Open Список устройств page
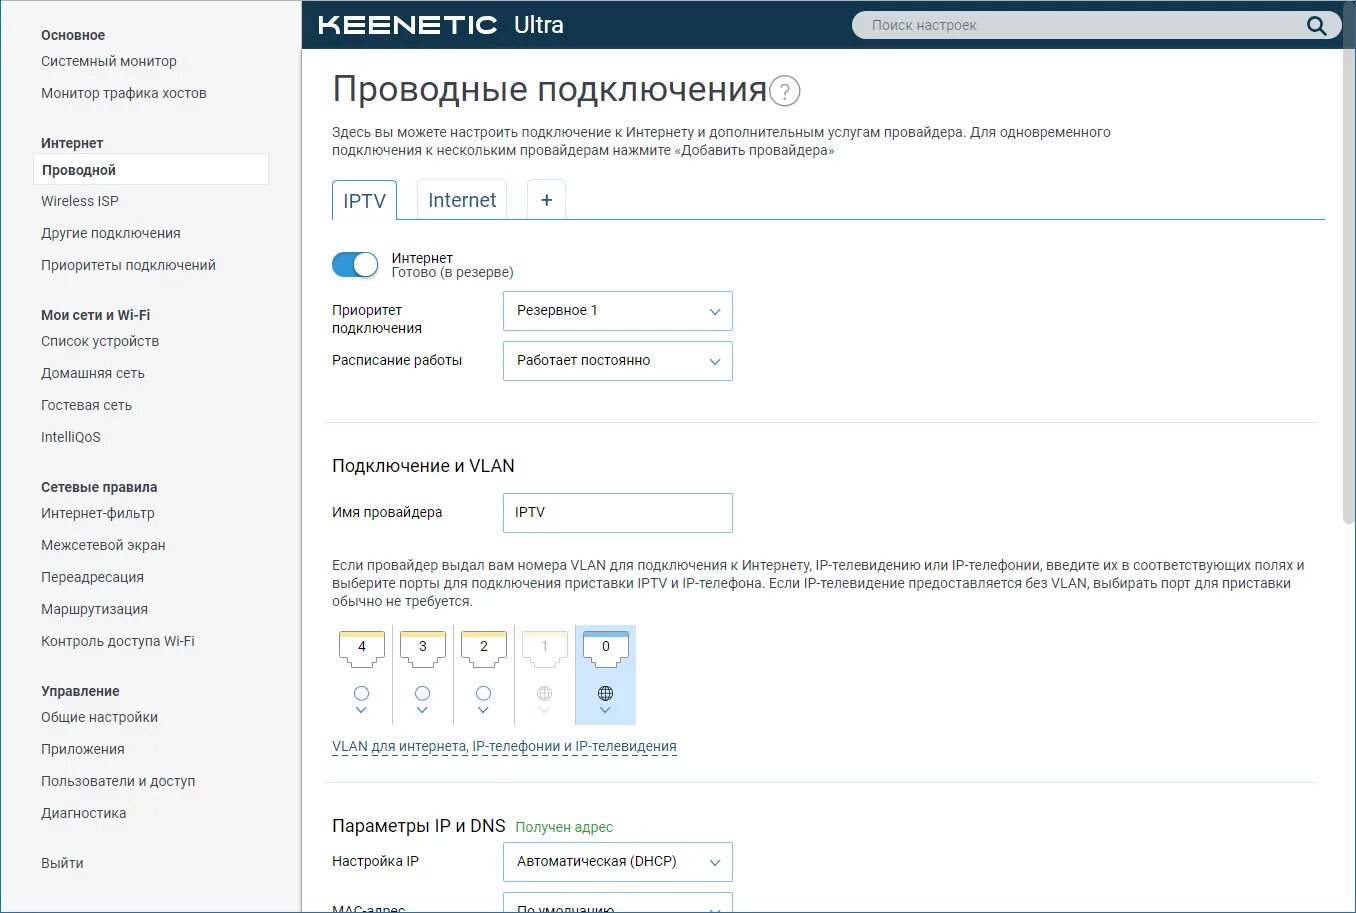The width and height of the screenshot is (1356, 913). tap(100, 341)
